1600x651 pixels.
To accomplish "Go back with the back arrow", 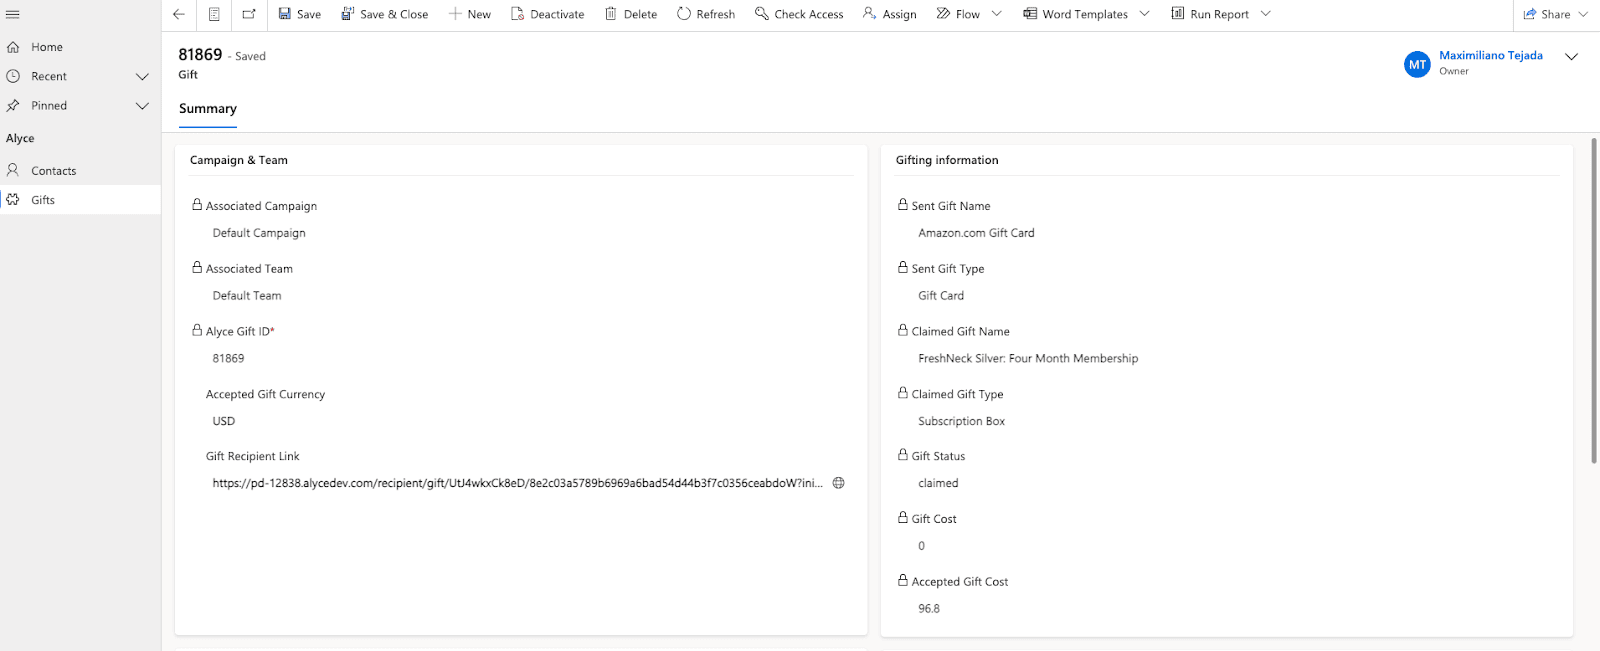I will tap(179, 14).
